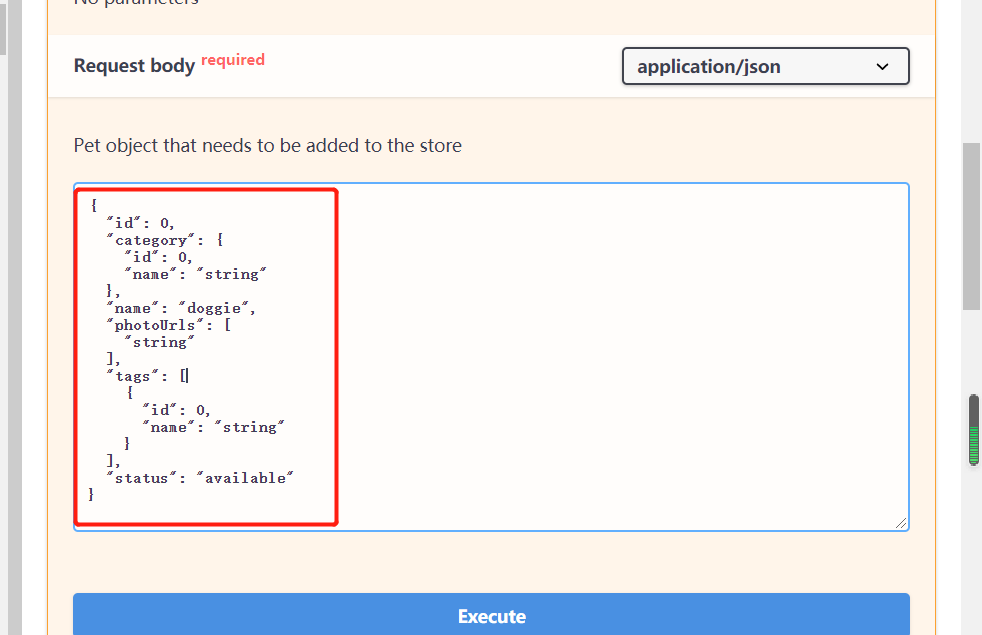This screenshot has width=982, height=635.
Task: Click the 'available' status value in JSON
Action: tap(246, 477)
